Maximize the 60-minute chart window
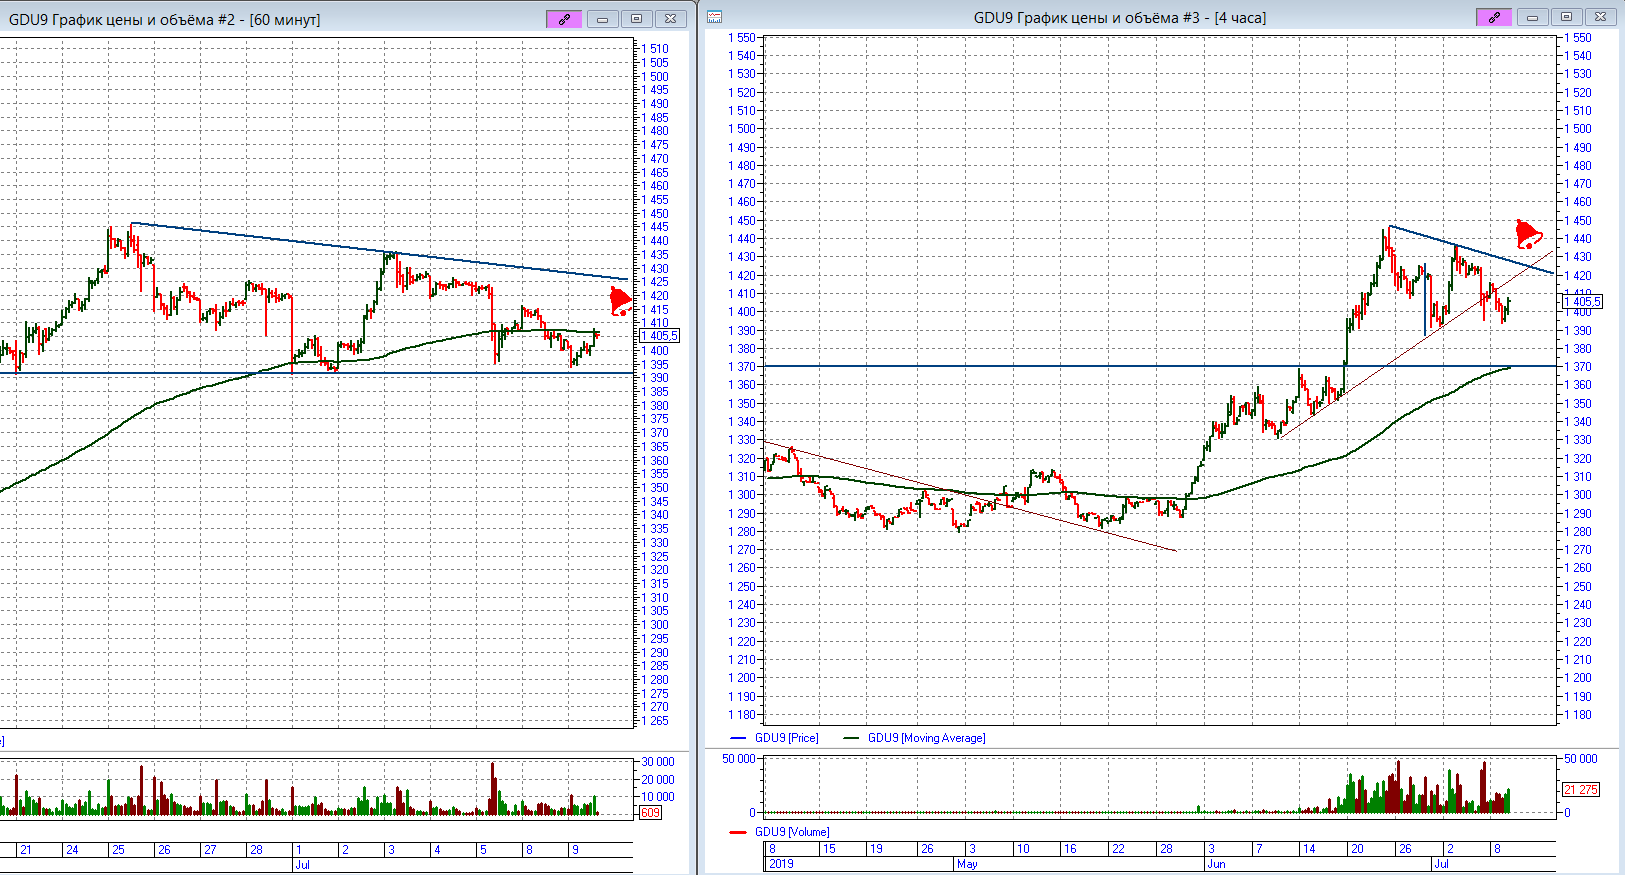Image resolution: width=1625 pixels, height=875 pixels. pyautogui.click(x=636, y=19)
